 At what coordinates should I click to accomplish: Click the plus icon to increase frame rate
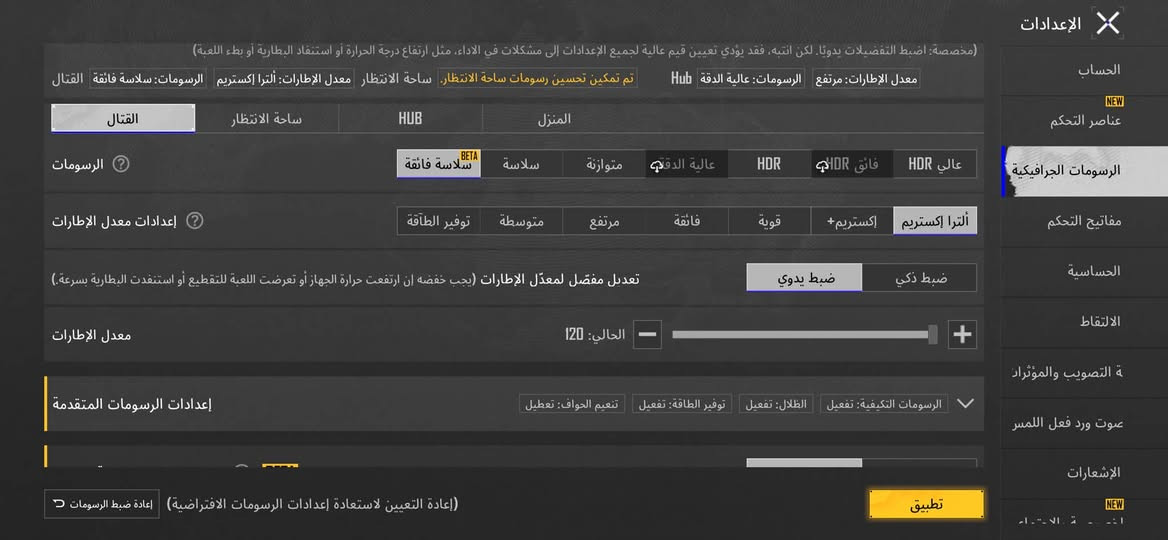point(962,335)
